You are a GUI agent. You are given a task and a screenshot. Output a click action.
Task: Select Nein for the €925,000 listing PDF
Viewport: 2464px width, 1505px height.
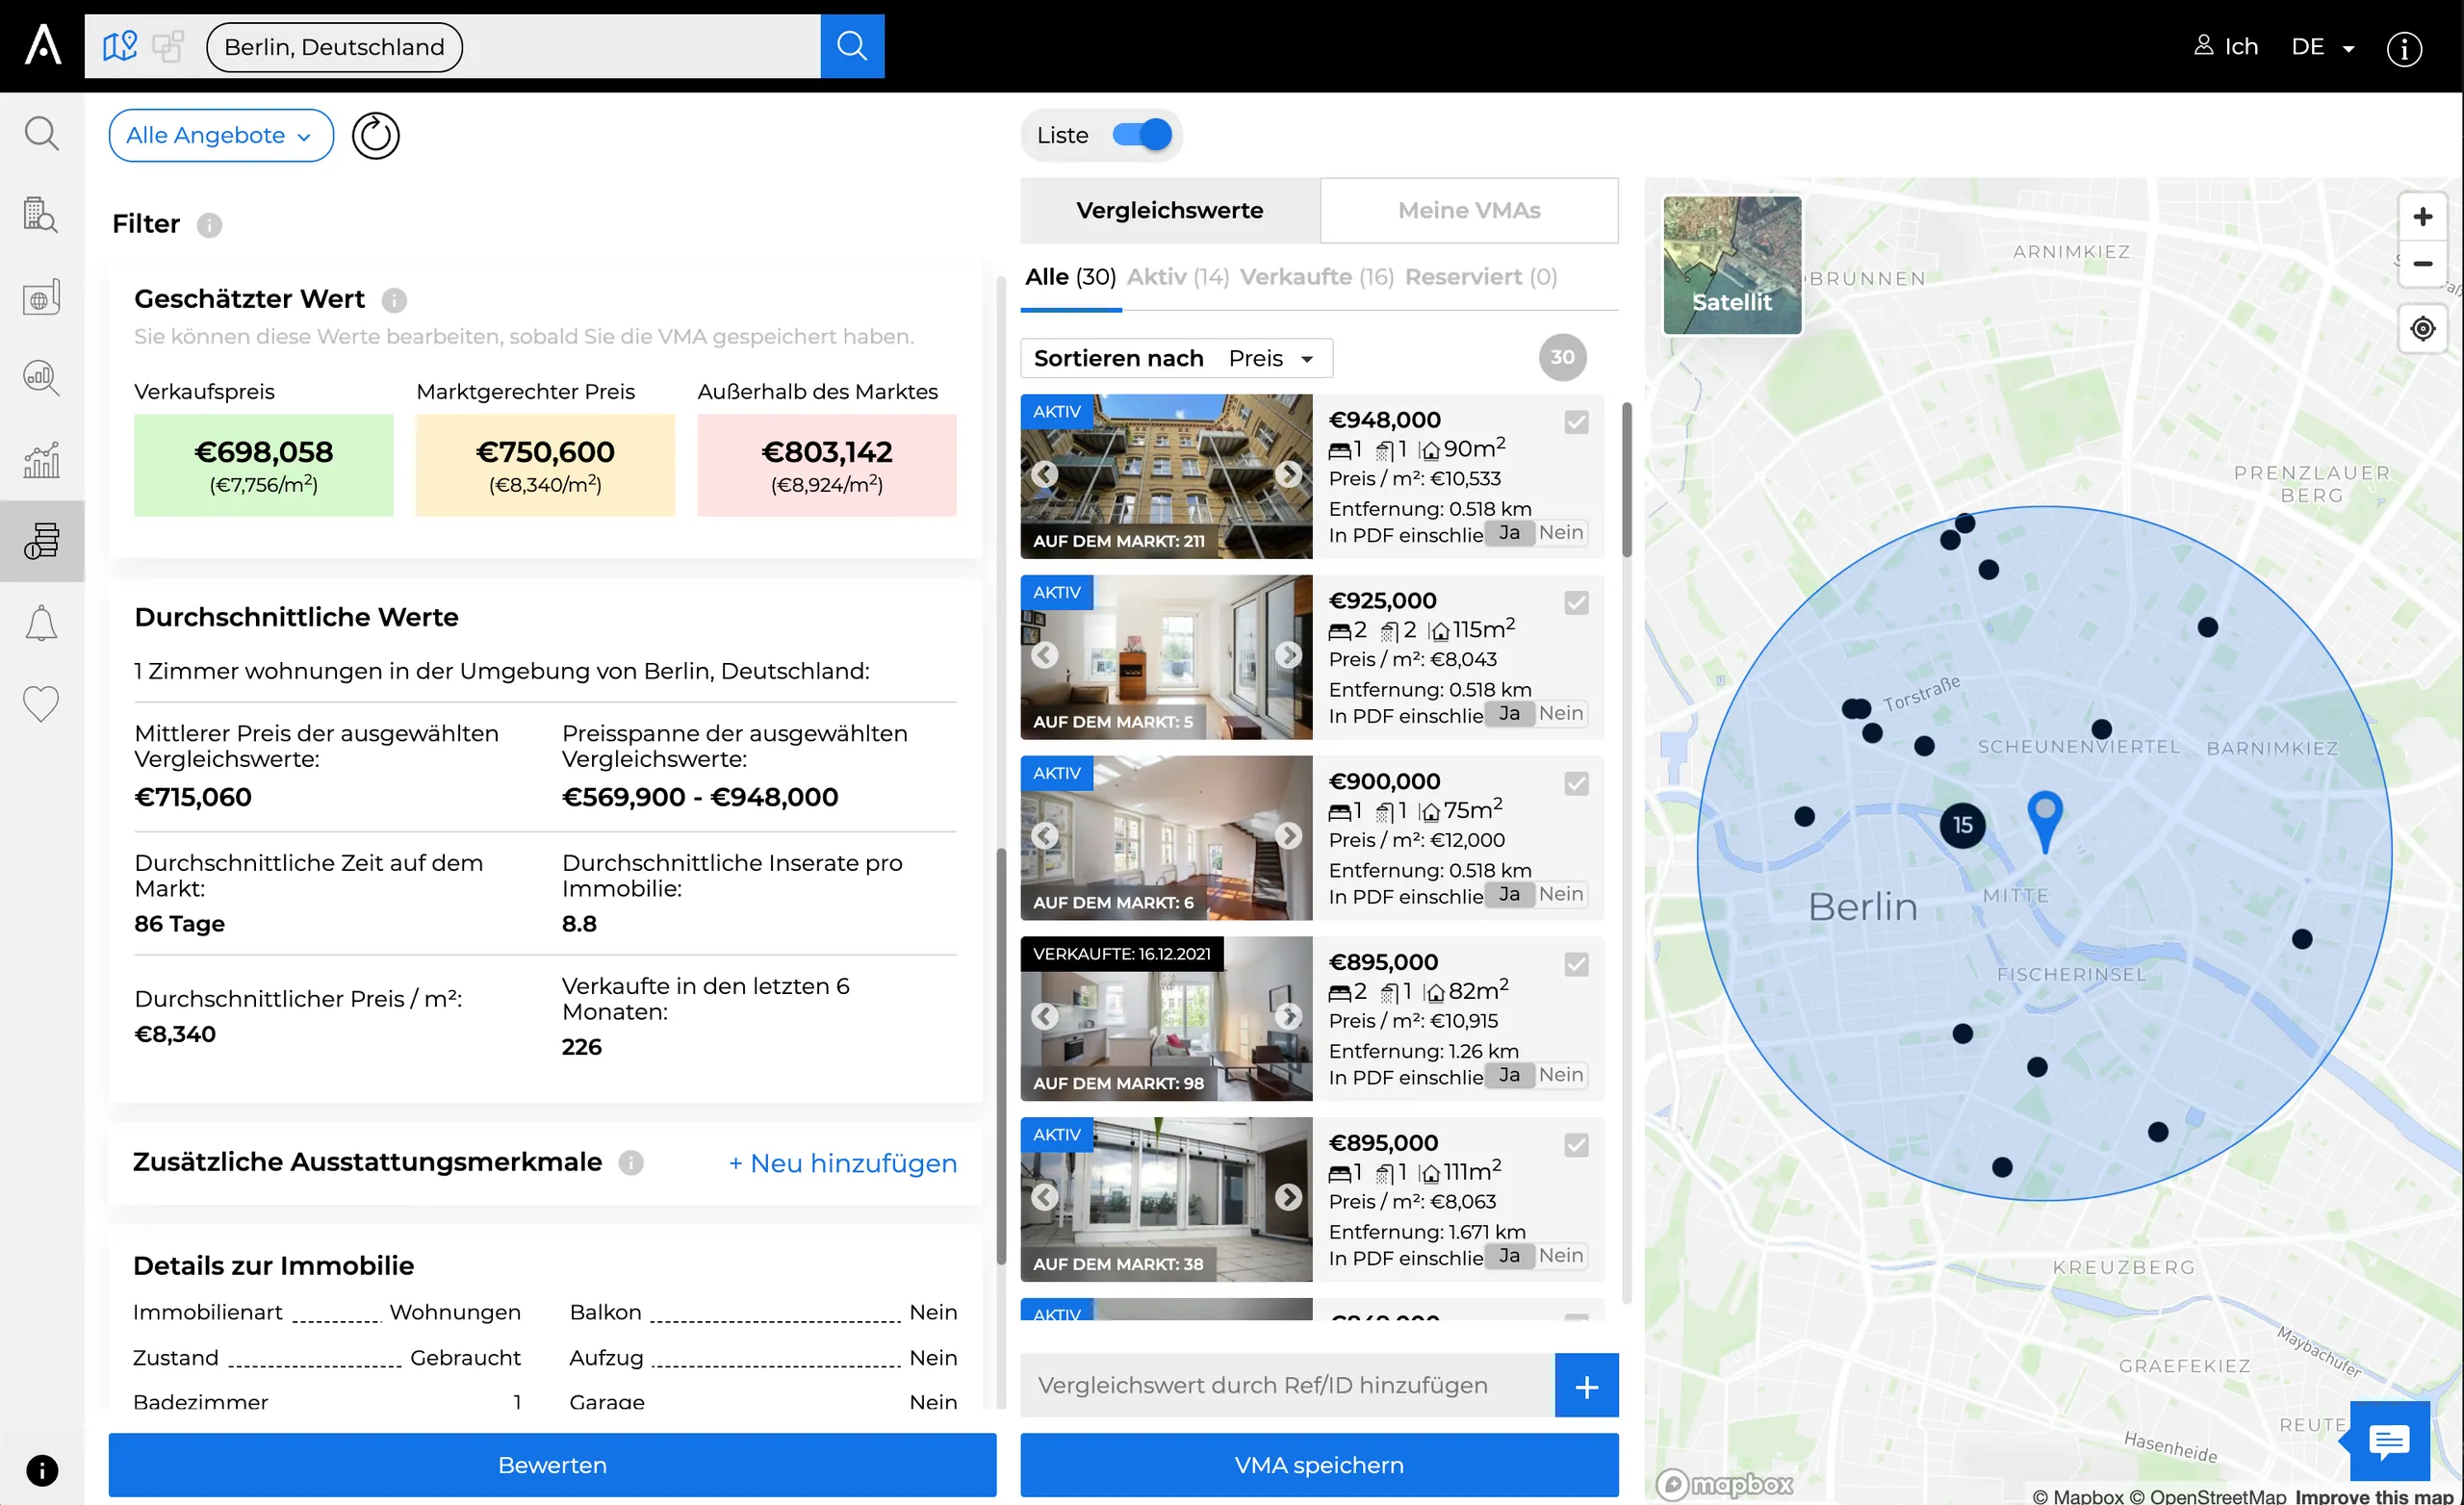(1560, 713)
